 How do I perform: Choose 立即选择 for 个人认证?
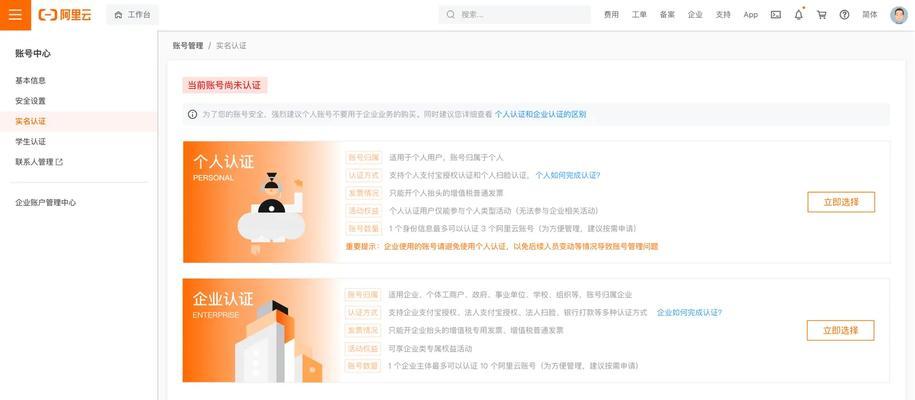pyautogui.click(x=841, y=202)
